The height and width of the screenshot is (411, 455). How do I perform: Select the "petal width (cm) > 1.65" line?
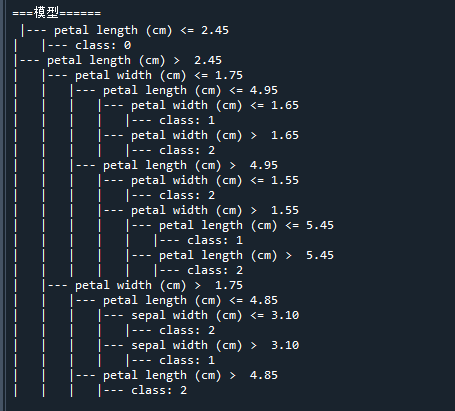click(215, 135)
